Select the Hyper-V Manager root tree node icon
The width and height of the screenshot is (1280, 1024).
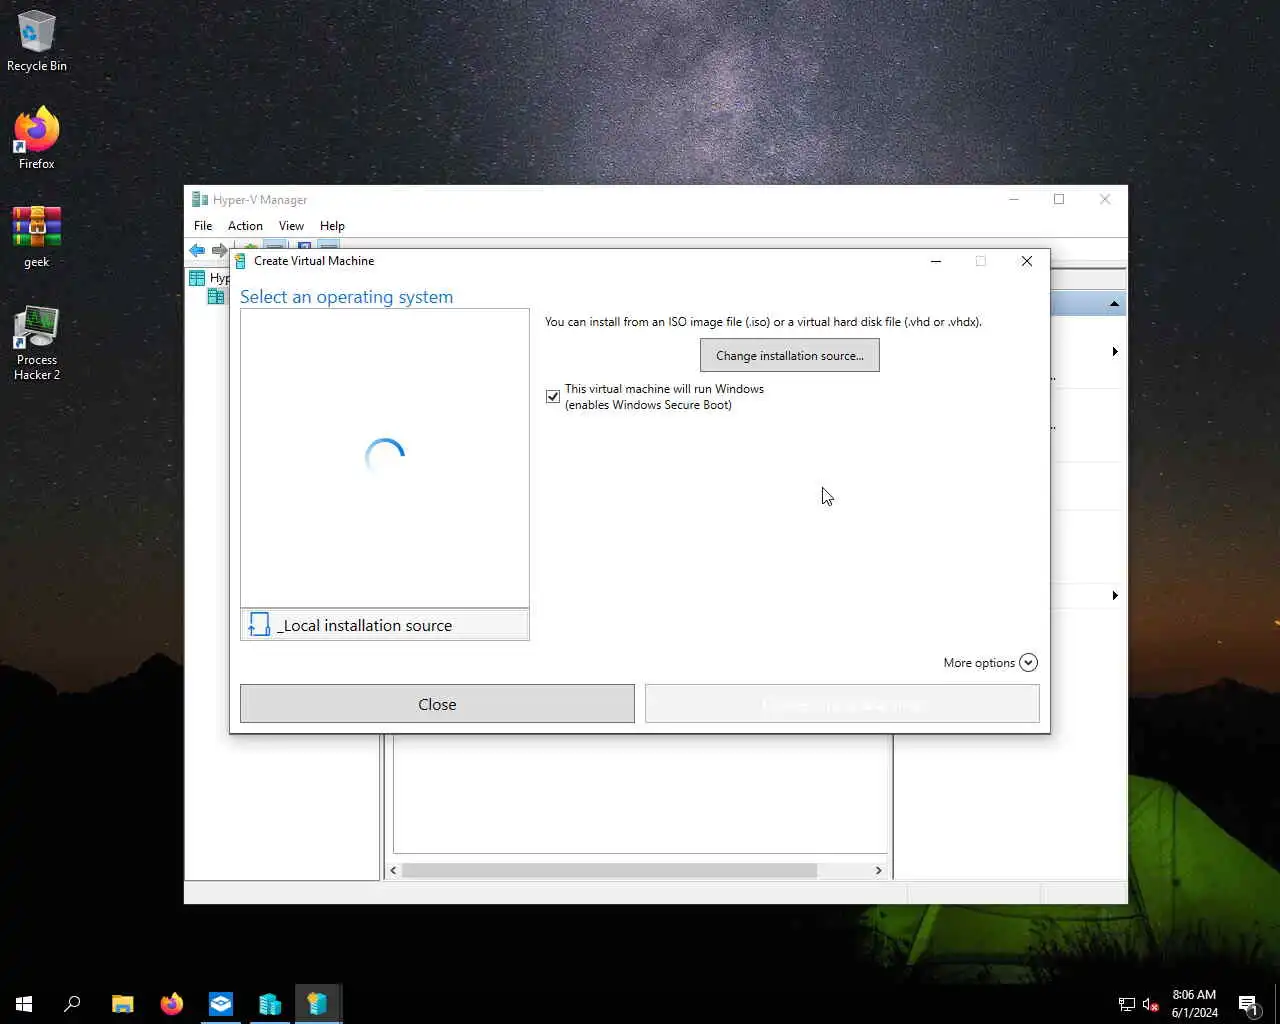coord(198,278)
